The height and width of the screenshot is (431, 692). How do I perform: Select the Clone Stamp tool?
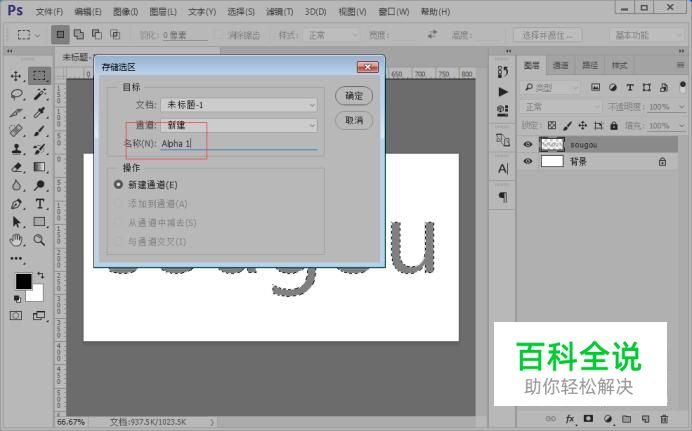[x=16, y=149]
